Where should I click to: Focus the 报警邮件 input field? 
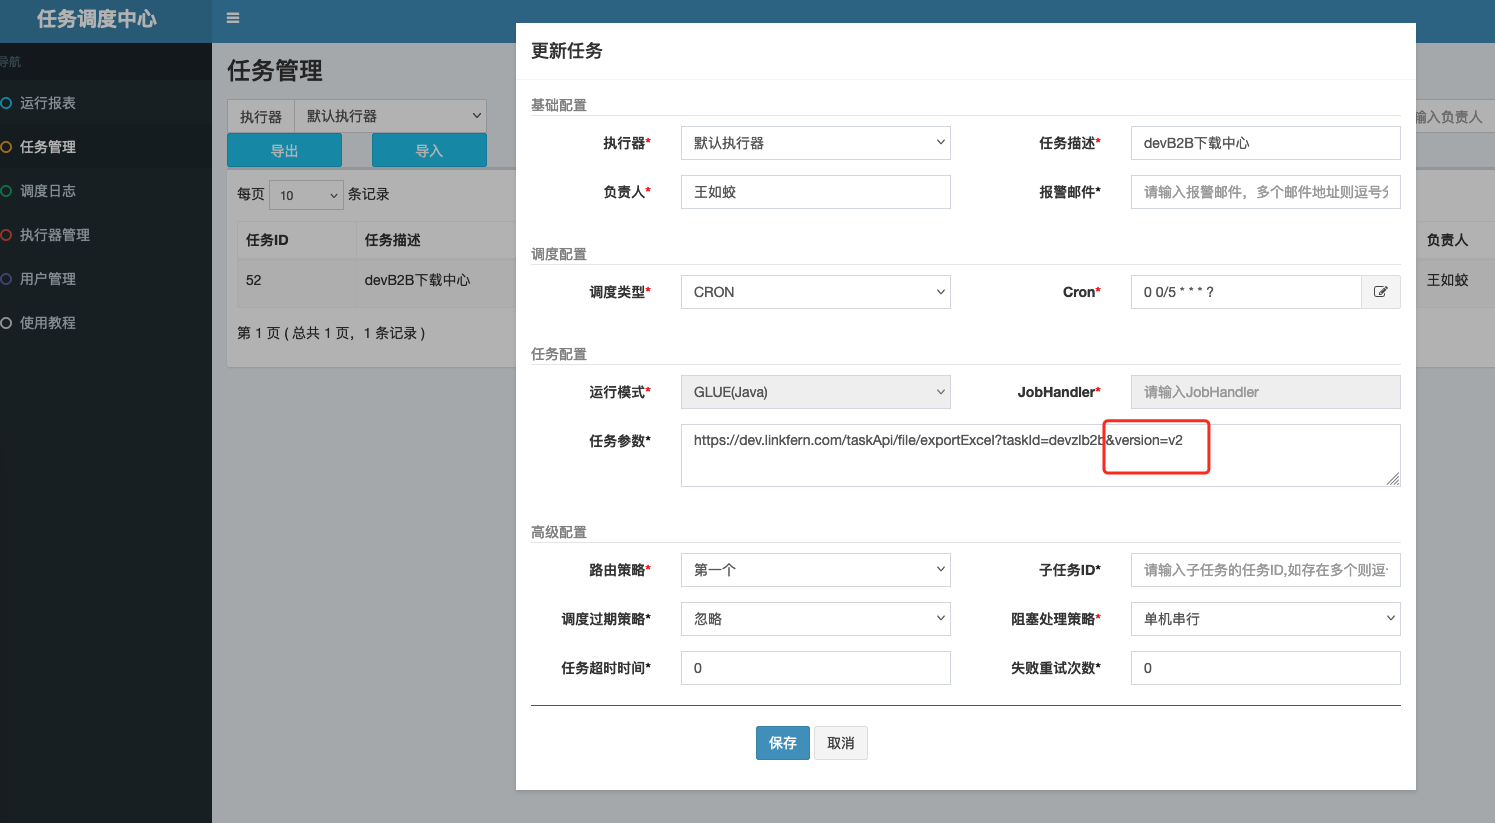(1265, 192)
